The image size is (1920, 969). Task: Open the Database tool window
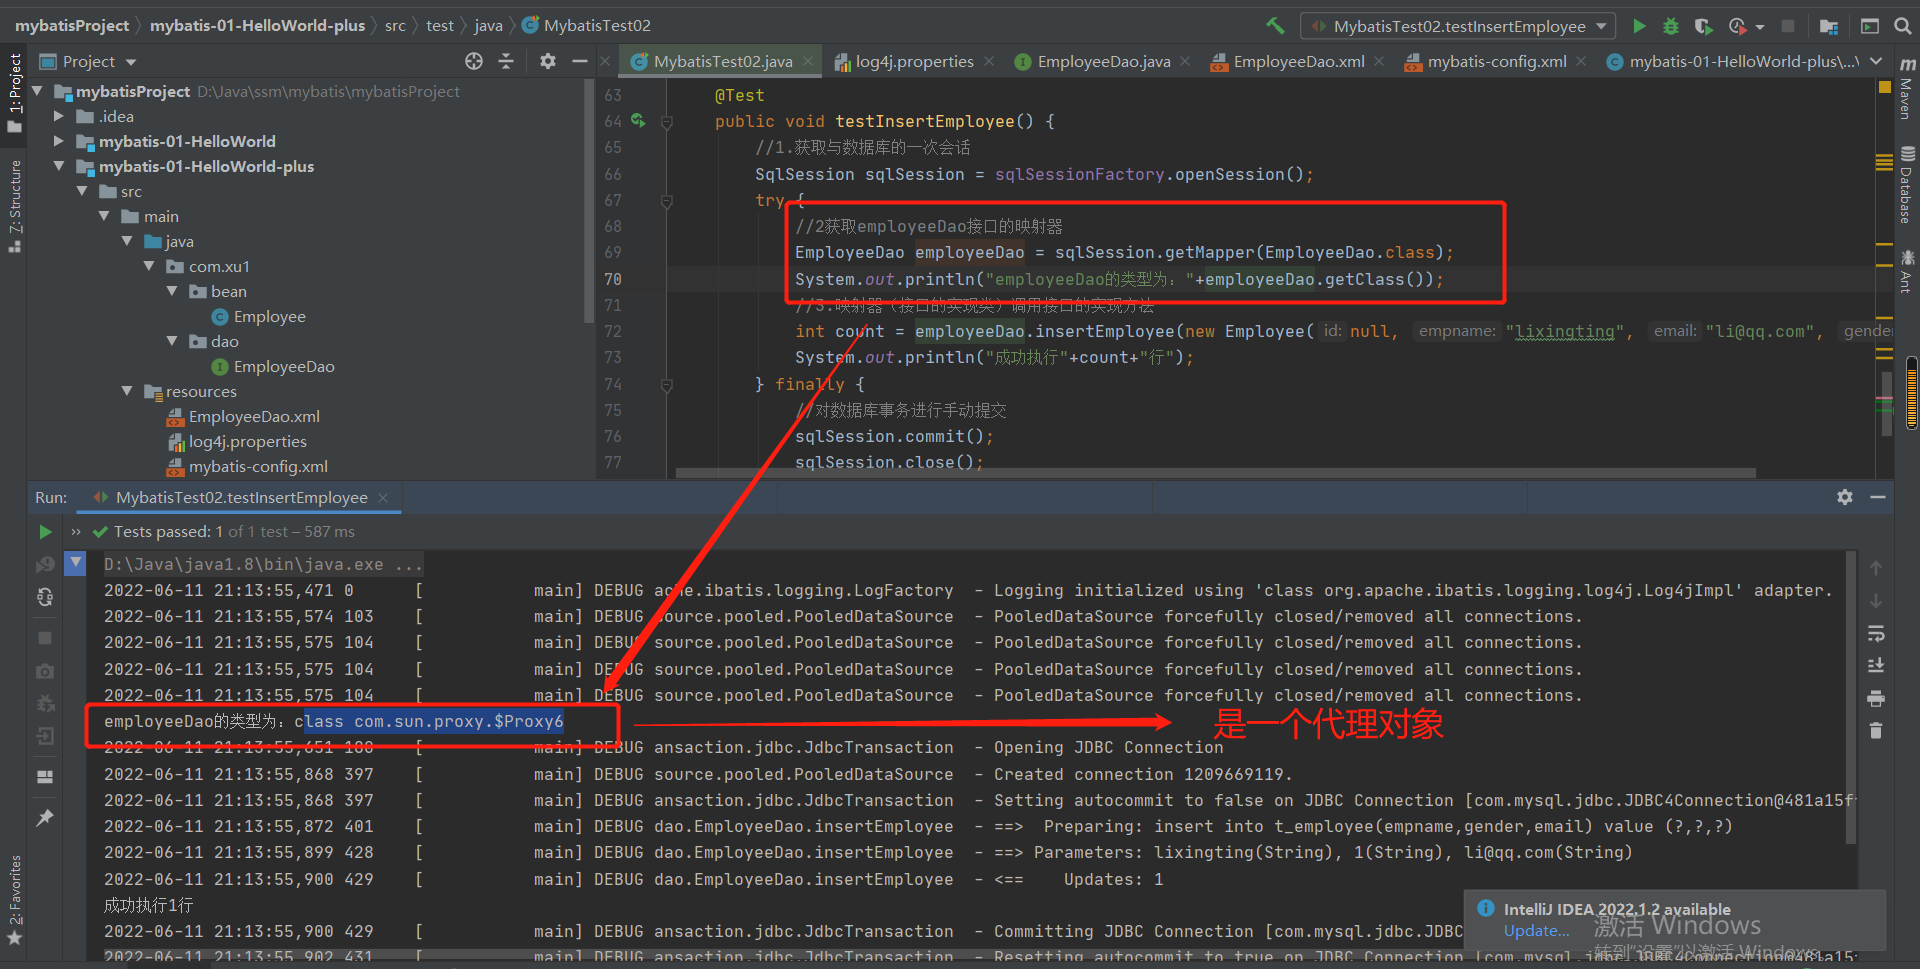coord(1906,185)
